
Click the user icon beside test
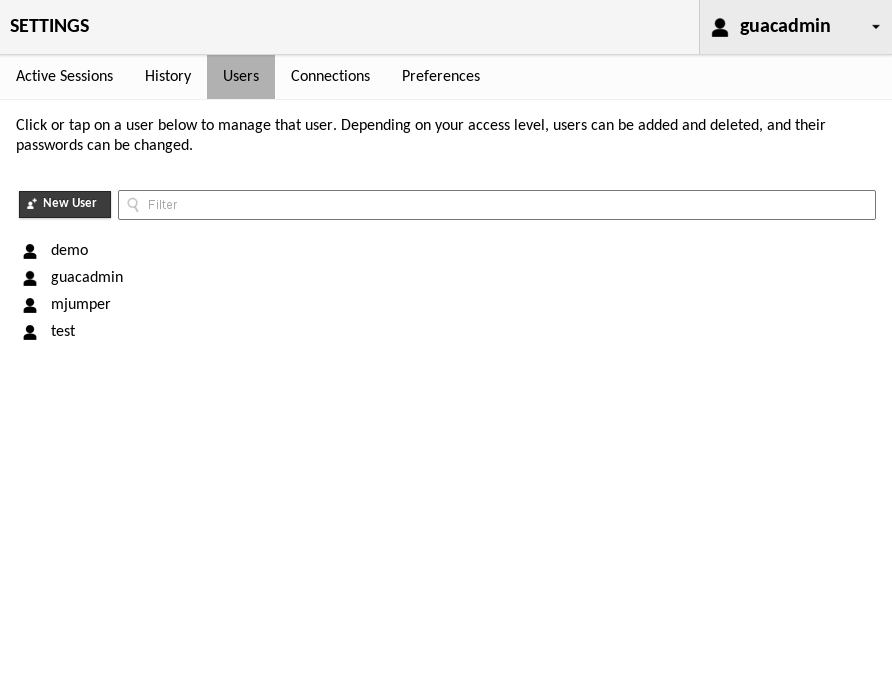tap(30, 332)
